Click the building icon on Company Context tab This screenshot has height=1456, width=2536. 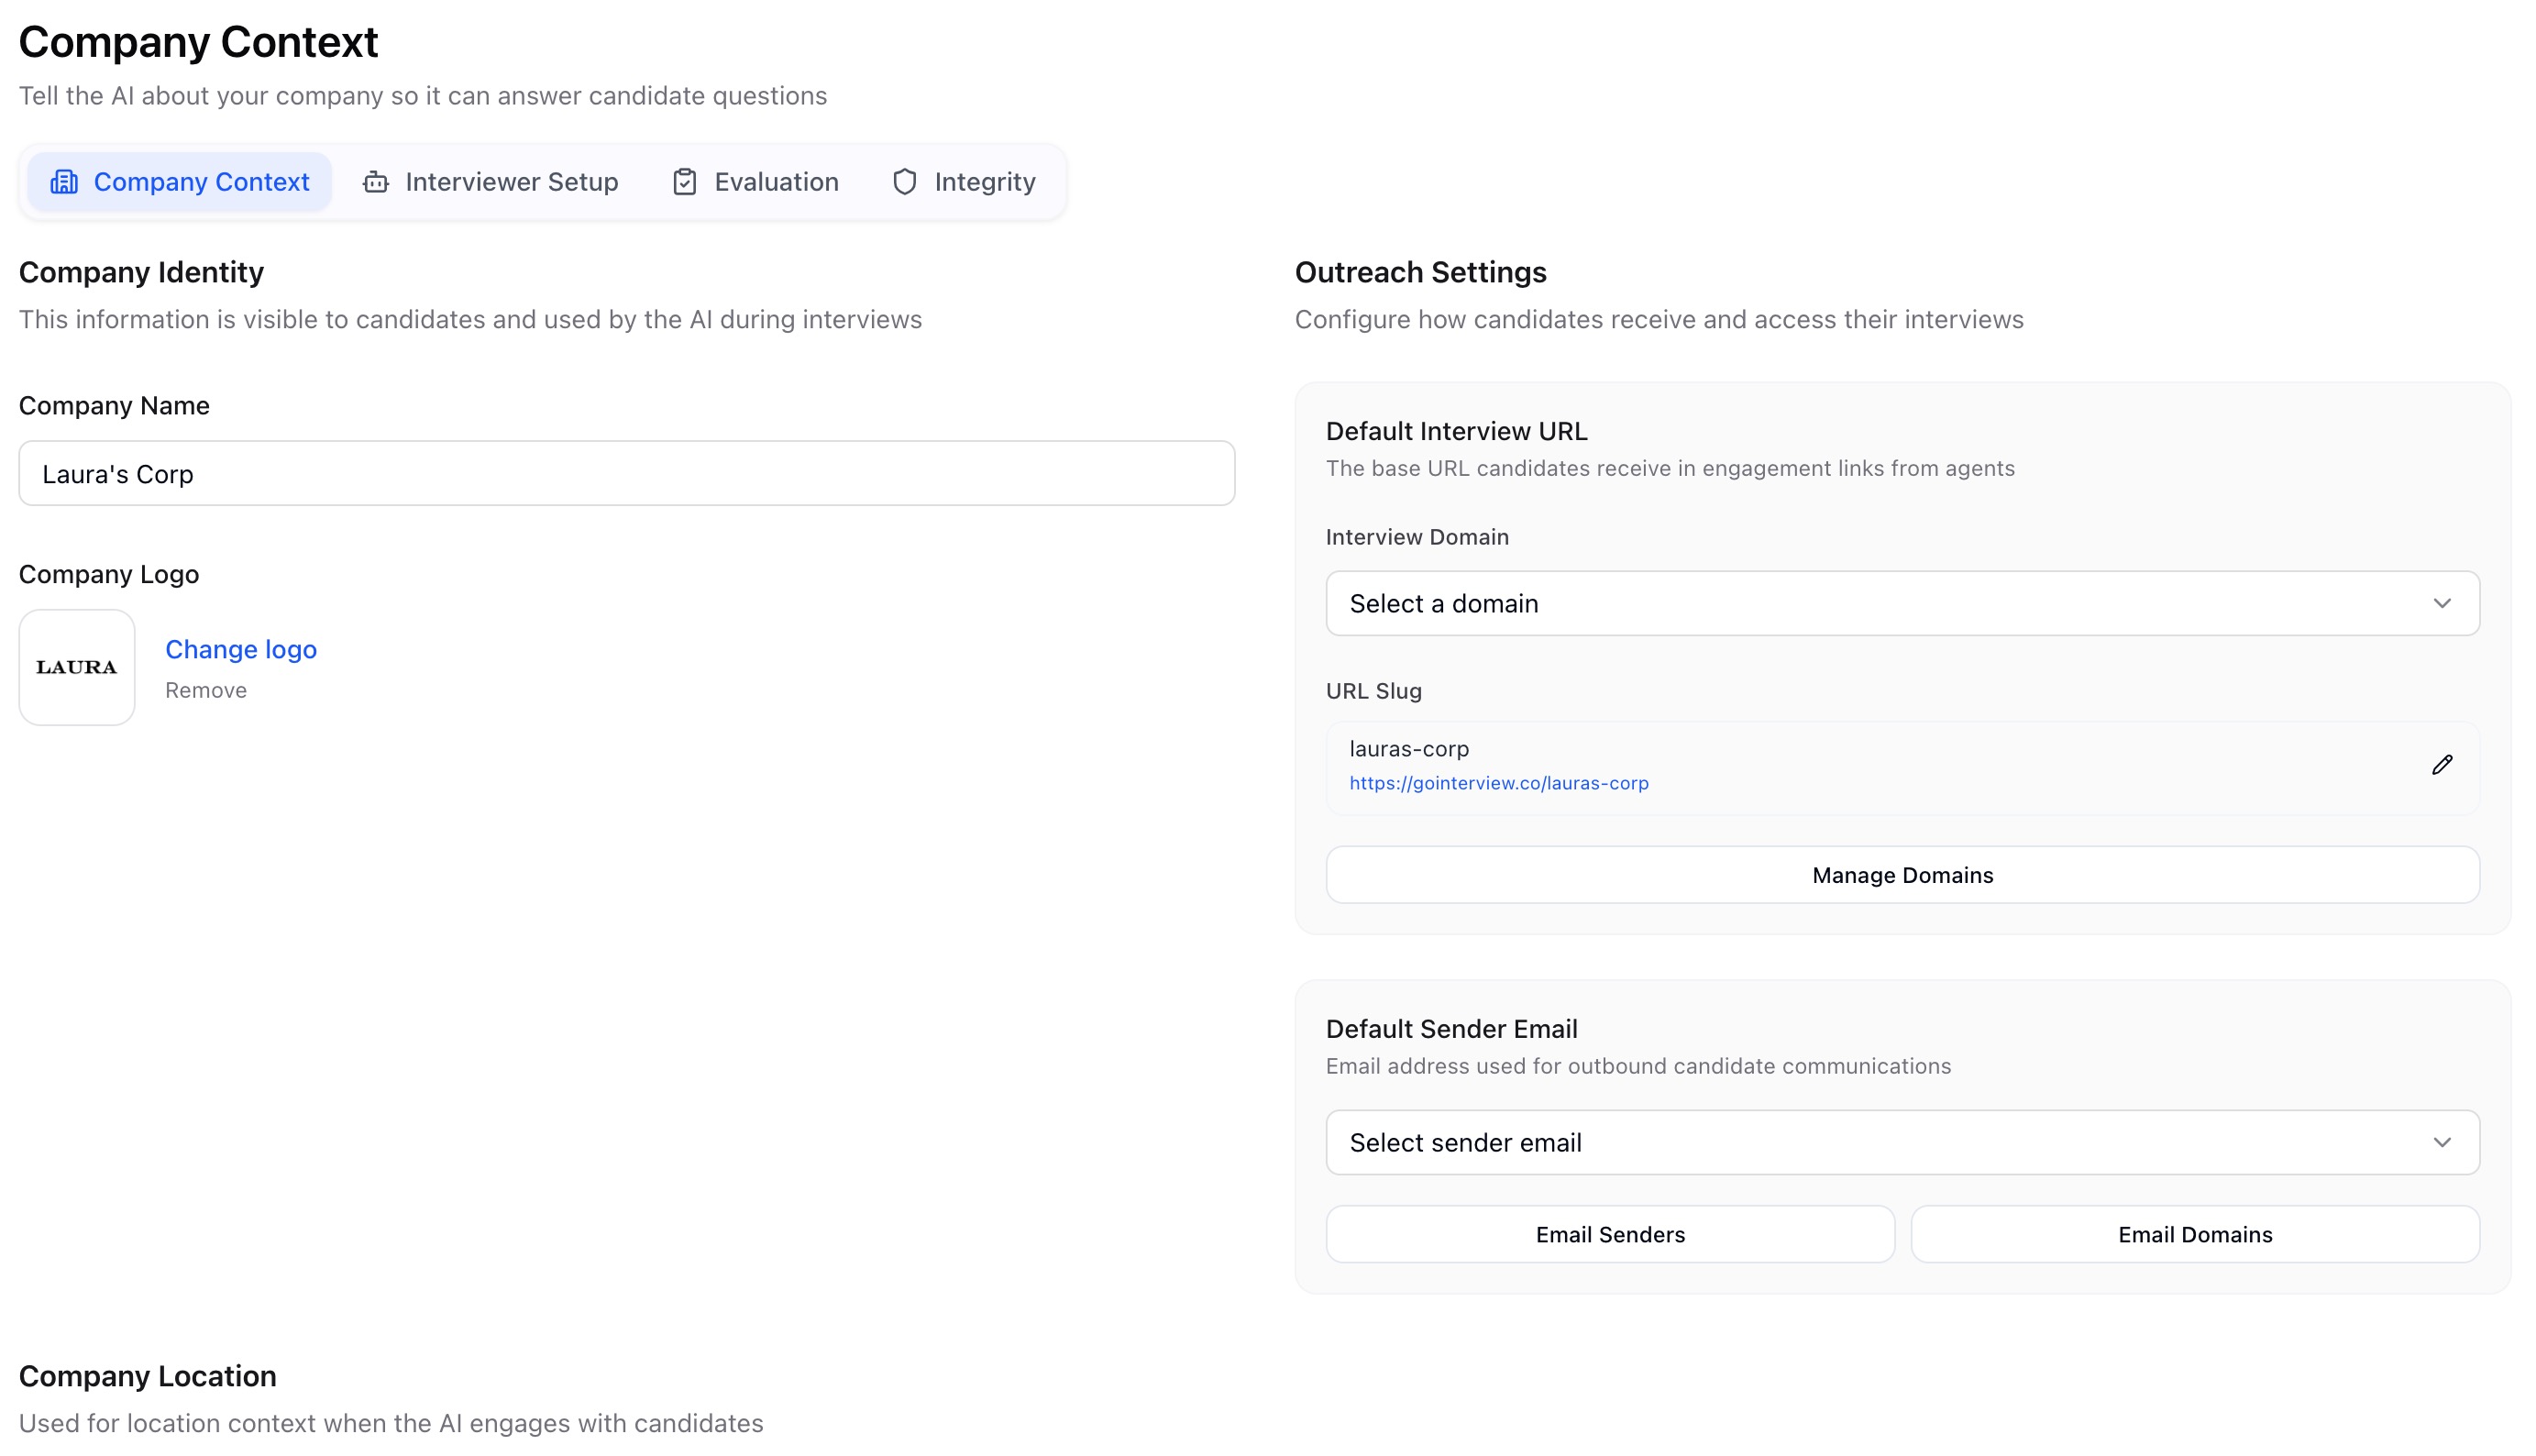[x=64, y=182]
